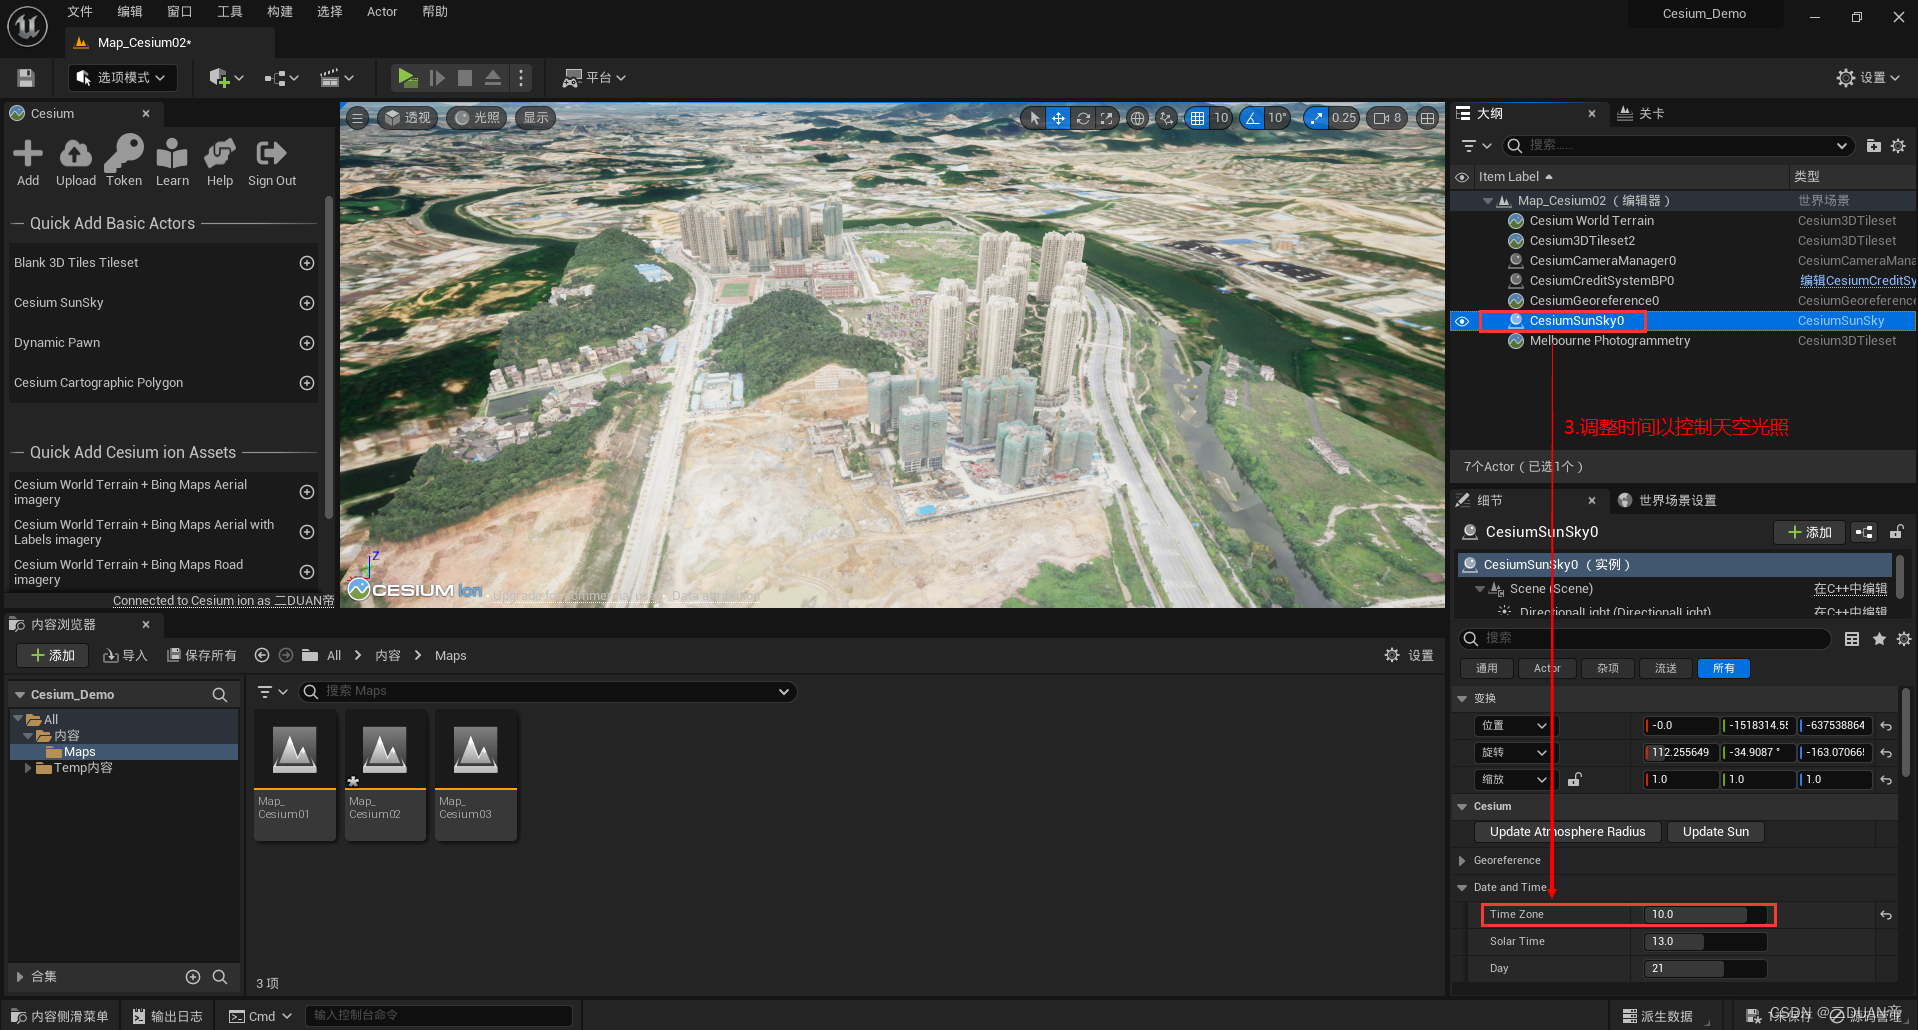Open the 编辑 menu
The height and width of the screenshot is (1030, 1918).
click(130, 12)
